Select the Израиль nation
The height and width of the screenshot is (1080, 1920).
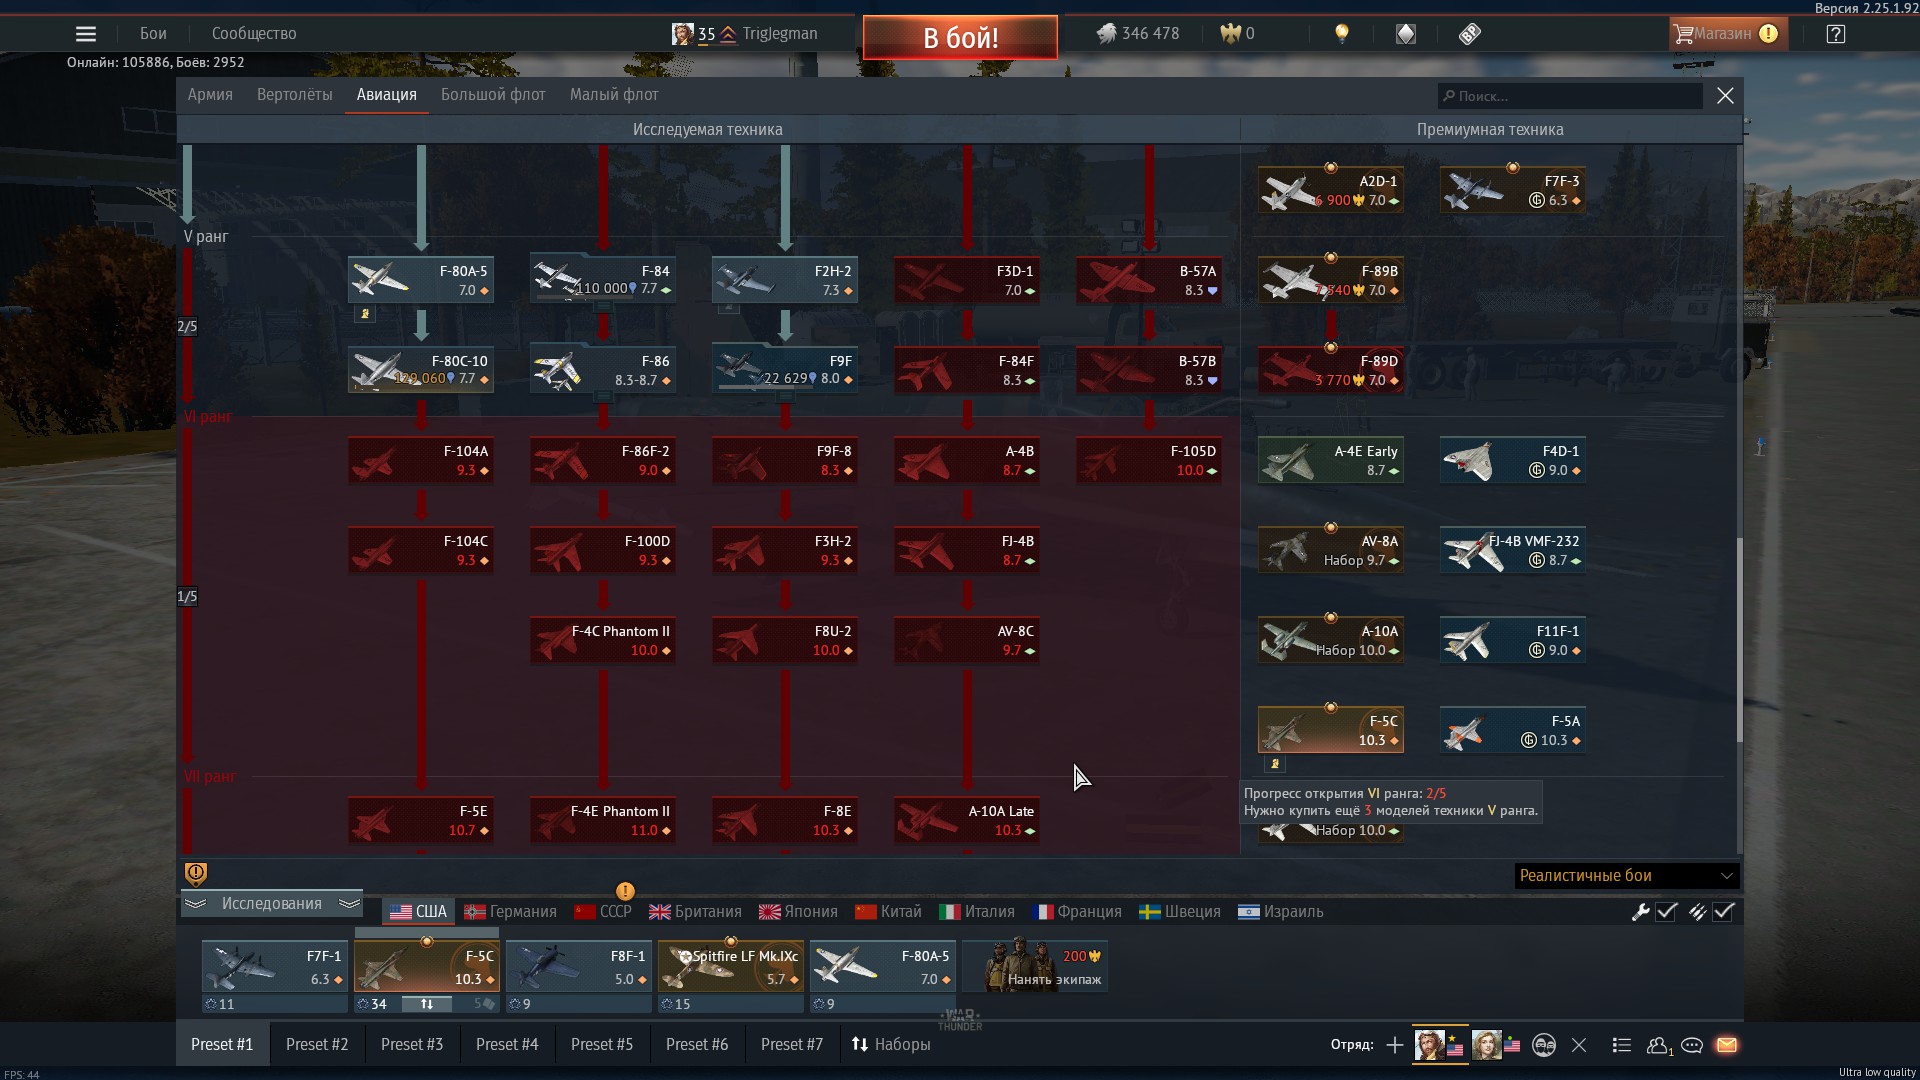click(x=1281, y=912)
